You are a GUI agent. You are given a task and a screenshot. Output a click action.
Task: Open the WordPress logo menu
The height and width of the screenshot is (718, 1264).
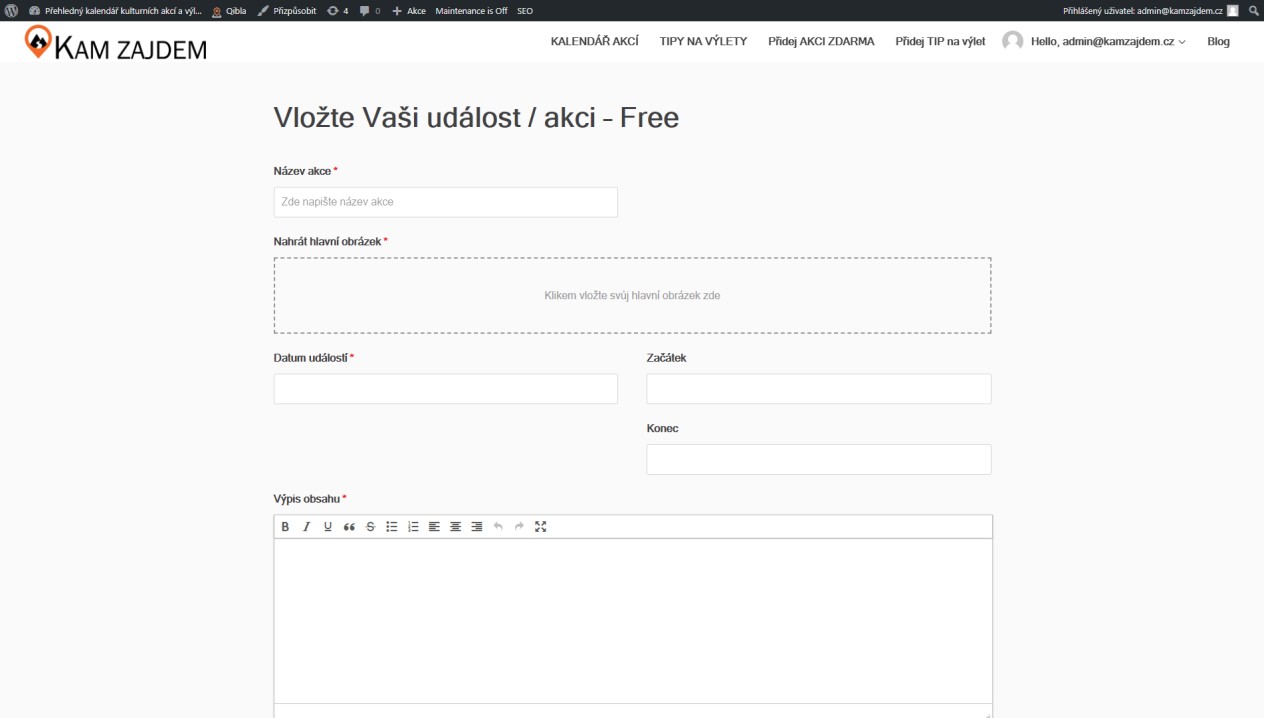point(11,10)
